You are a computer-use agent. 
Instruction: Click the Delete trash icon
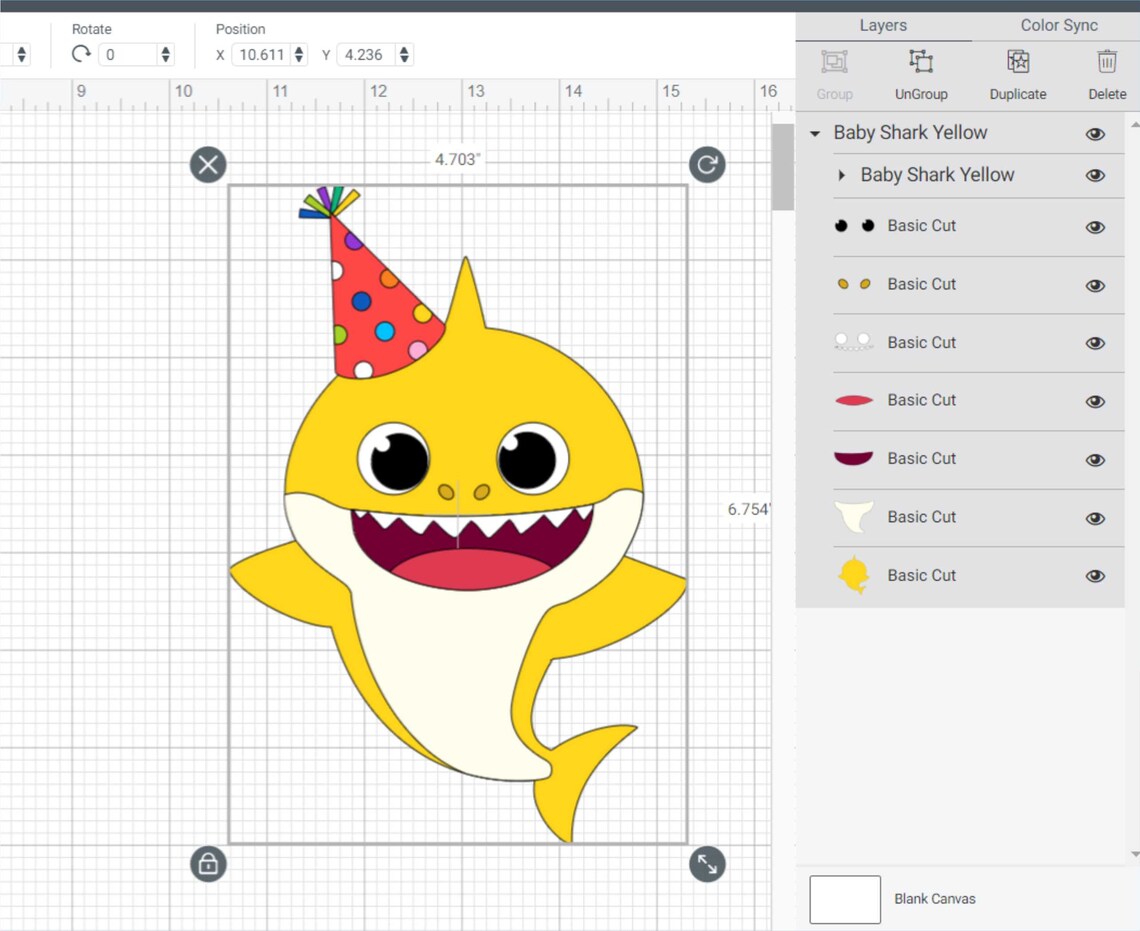point(1107,62)
